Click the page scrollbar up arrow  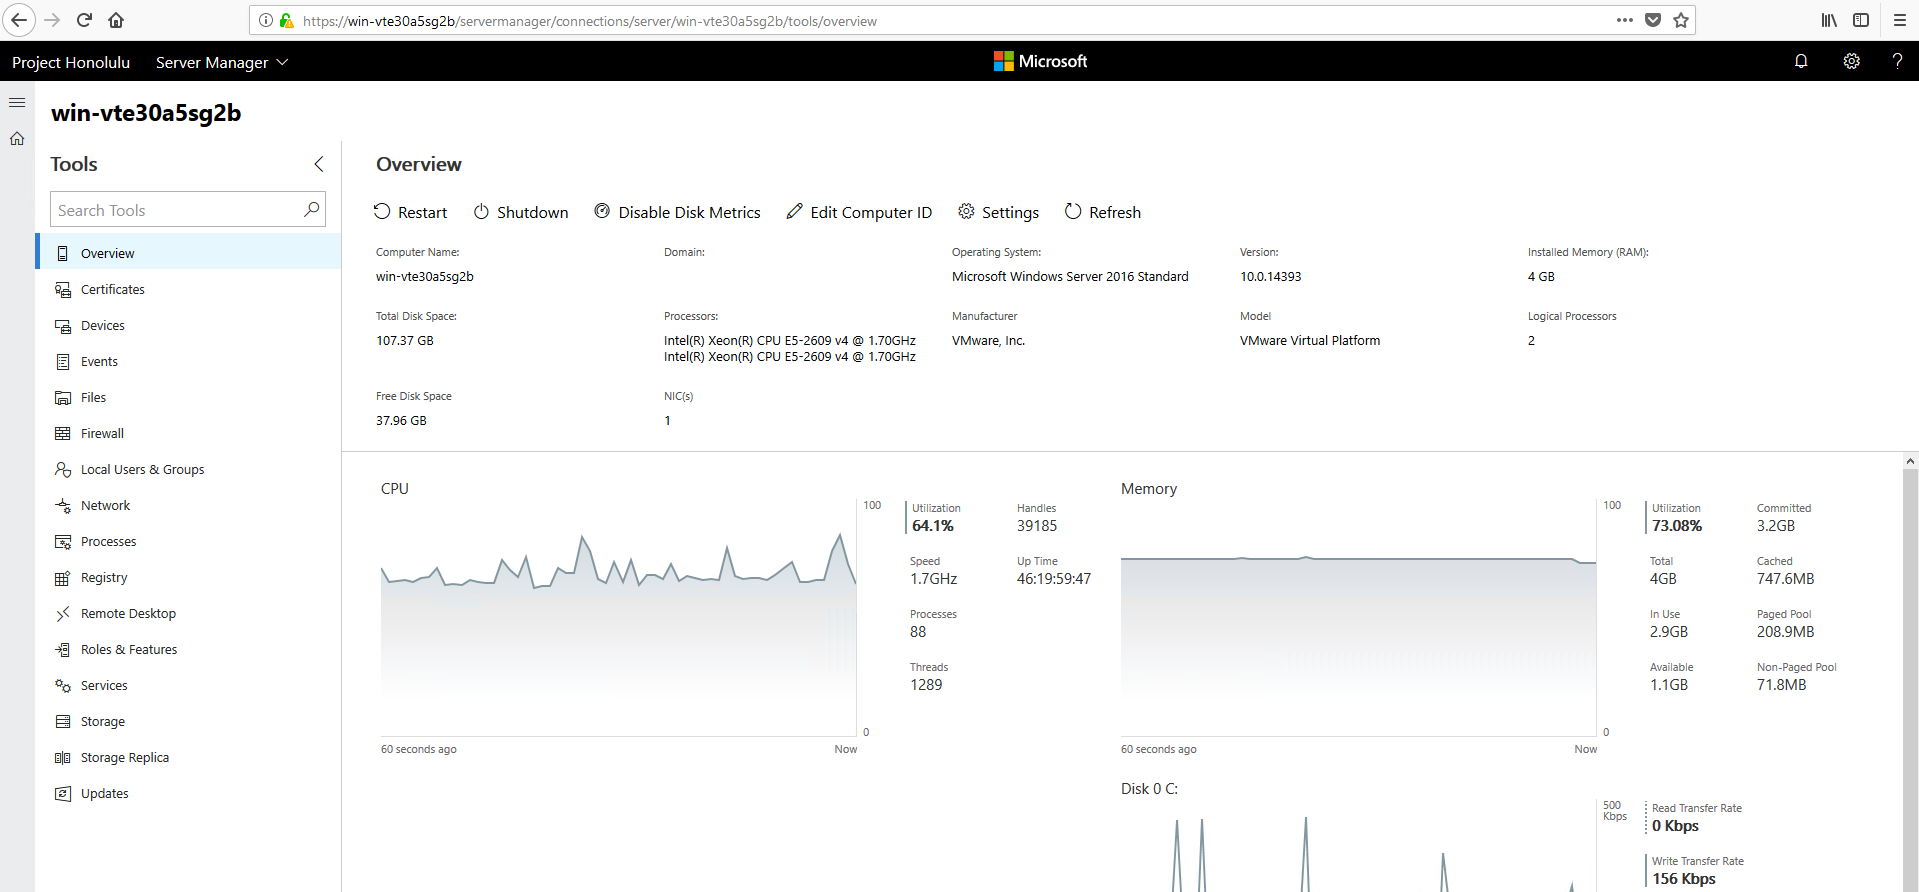pyautogui.click(x=1910, y=462)
